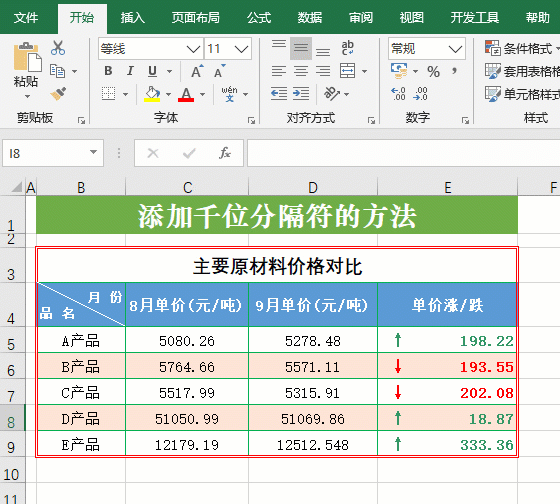Align text left in cell
Image resolution: width=560 pixels, height=504 pixels.
point(279,71)
